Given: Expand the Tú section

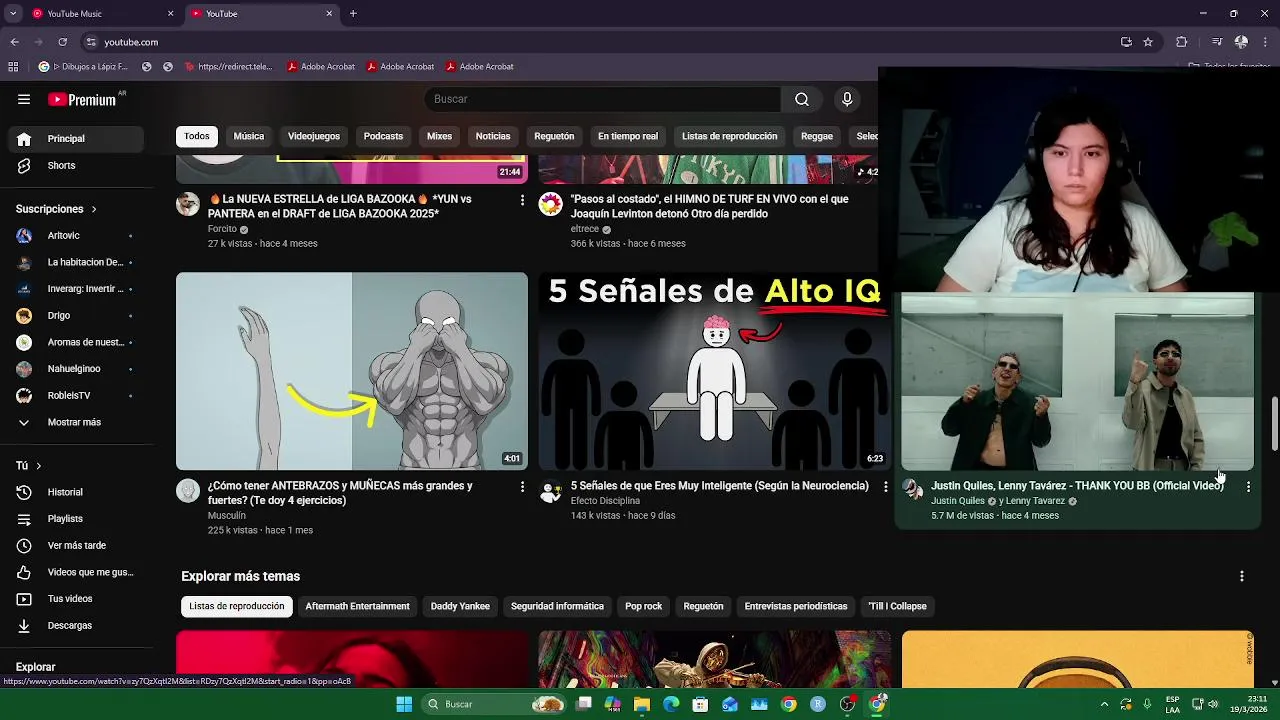Looking at the screenshot, I should (x=29, y=466).
